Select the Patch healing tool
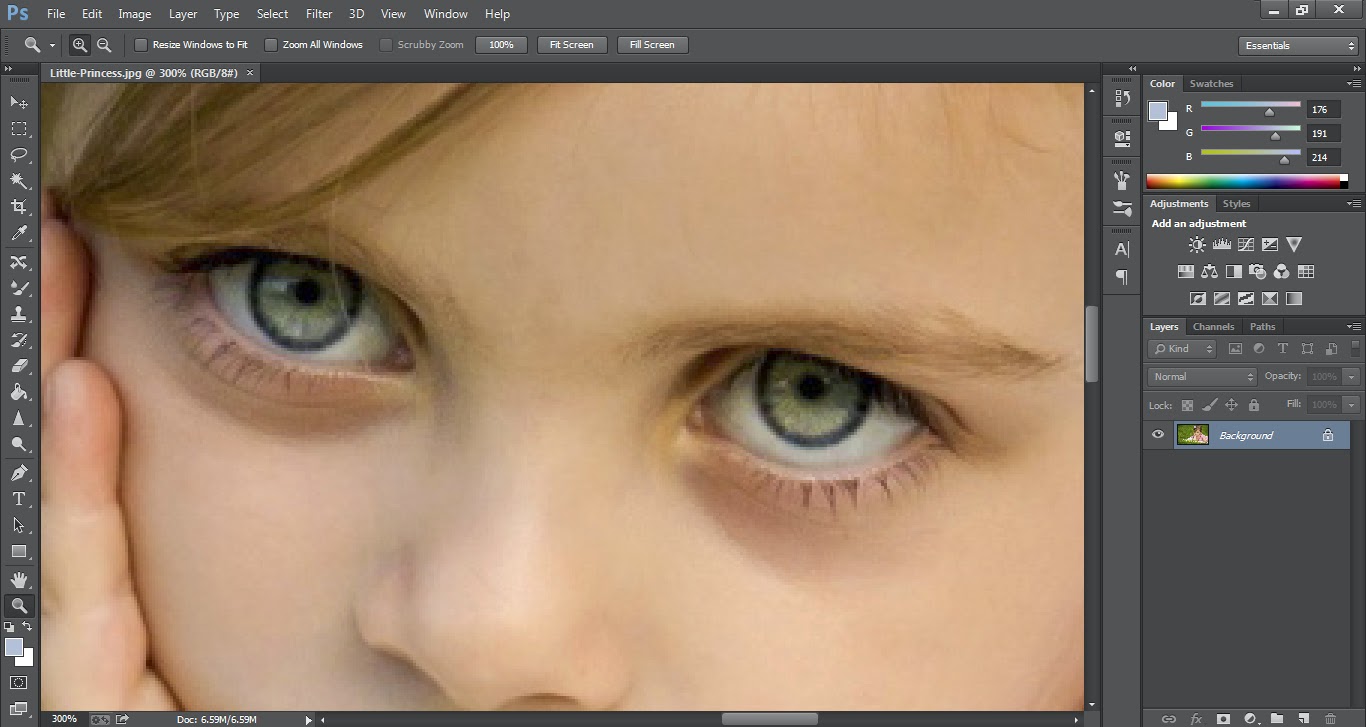Screen dimensions: 1366x727 (x=19, y=262)
